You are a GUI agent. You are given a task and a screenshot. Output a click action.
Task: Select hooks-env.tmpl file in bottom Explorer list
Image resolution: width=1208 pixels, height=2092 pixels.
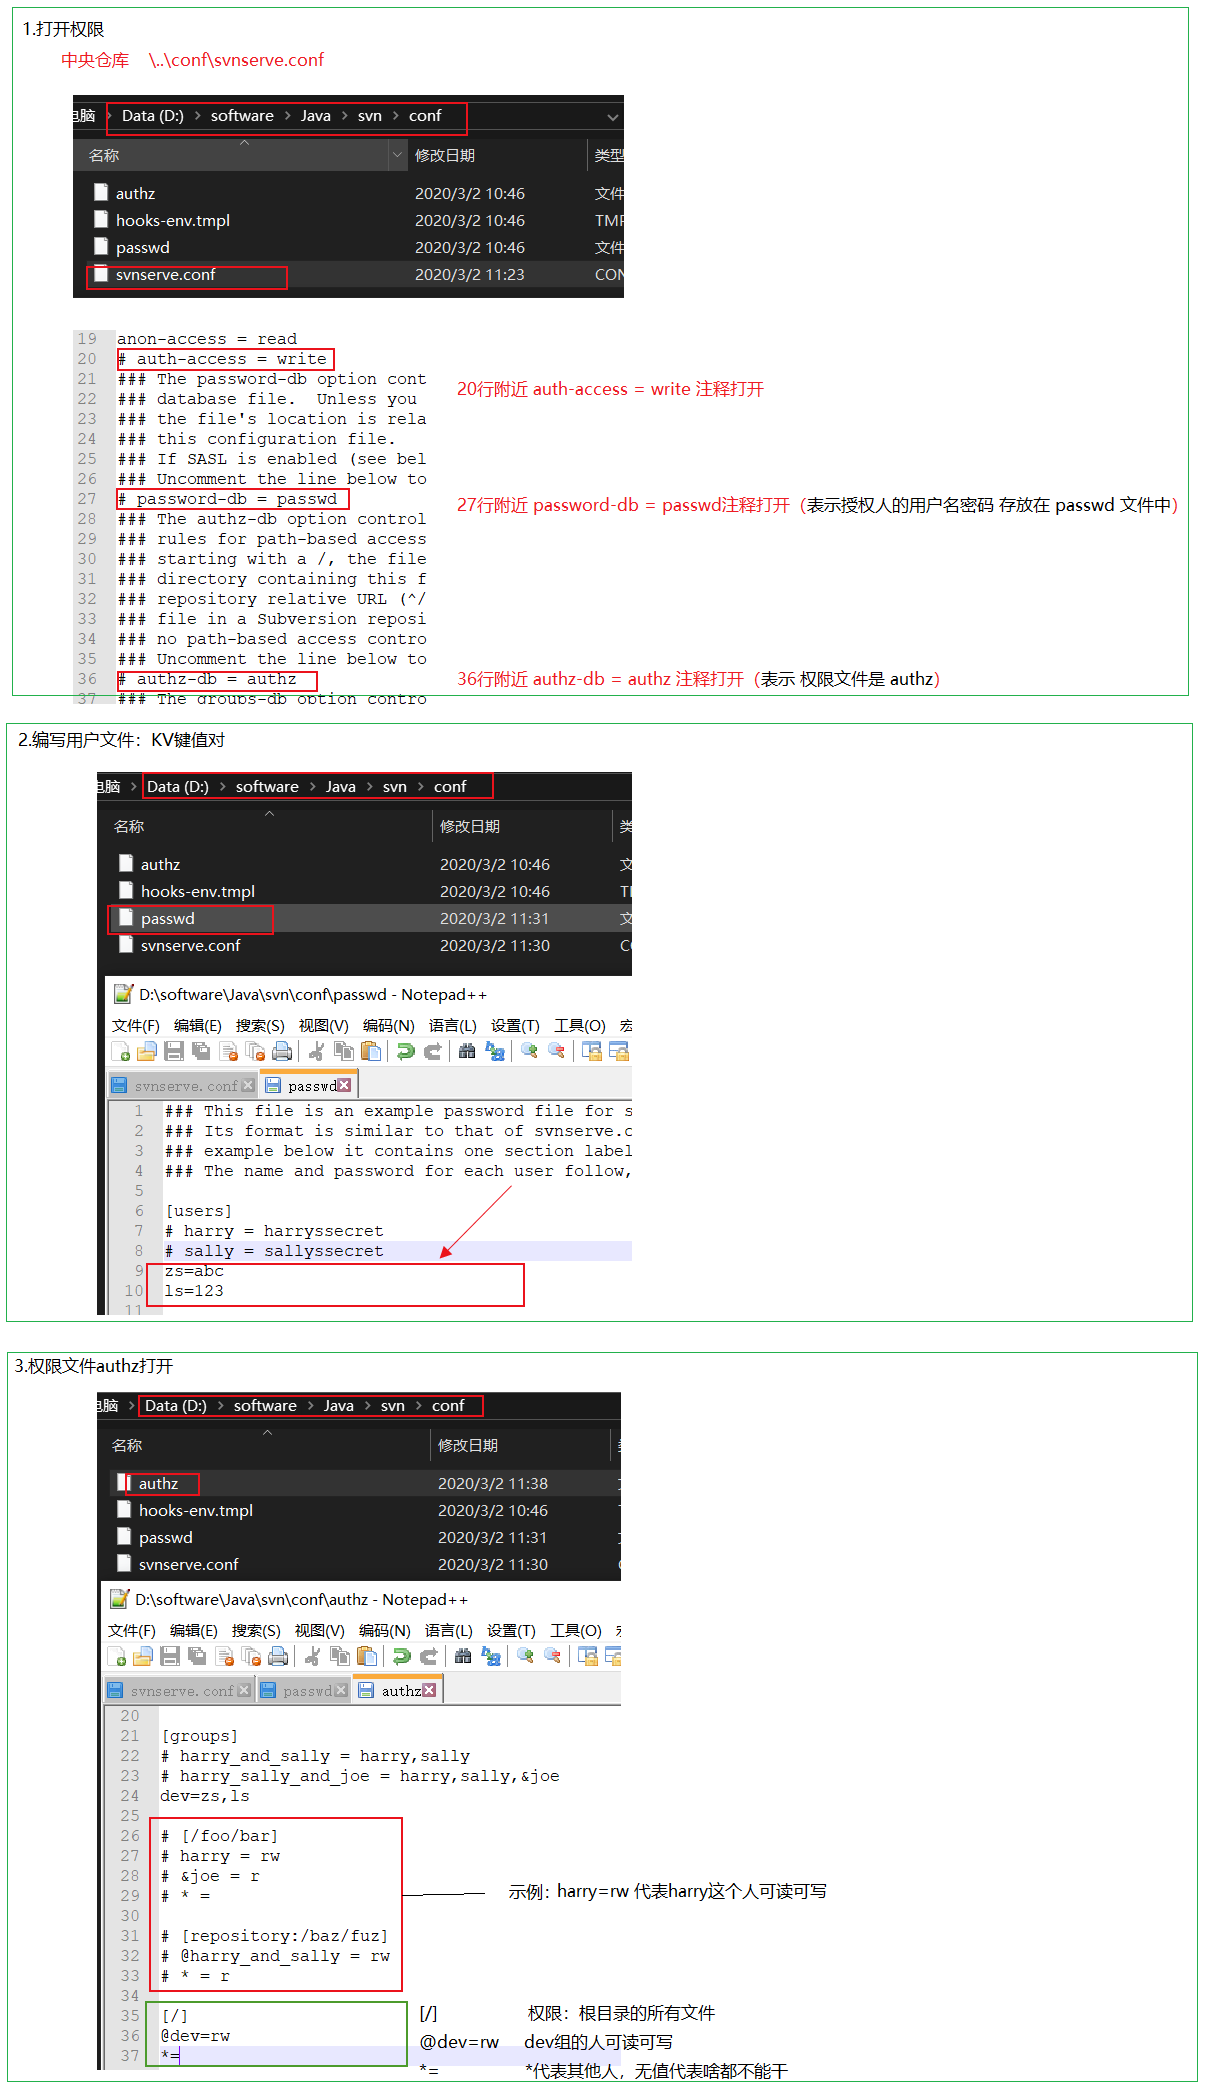(195, 1510)
